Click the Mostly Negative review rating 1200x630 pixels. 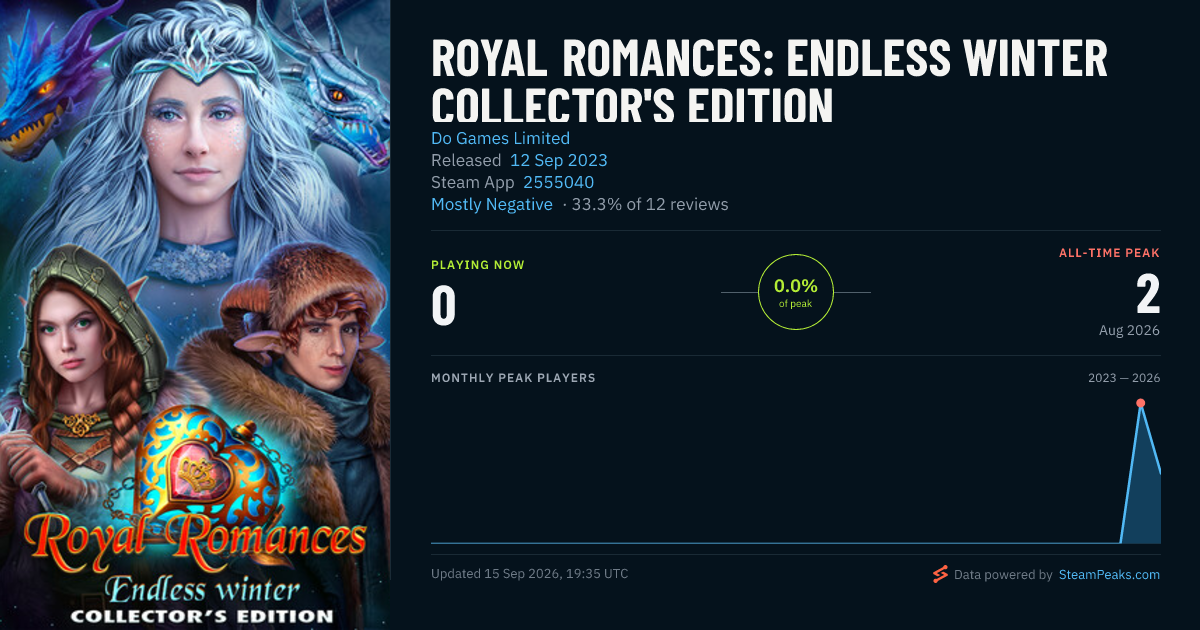(x=491, y=204)
